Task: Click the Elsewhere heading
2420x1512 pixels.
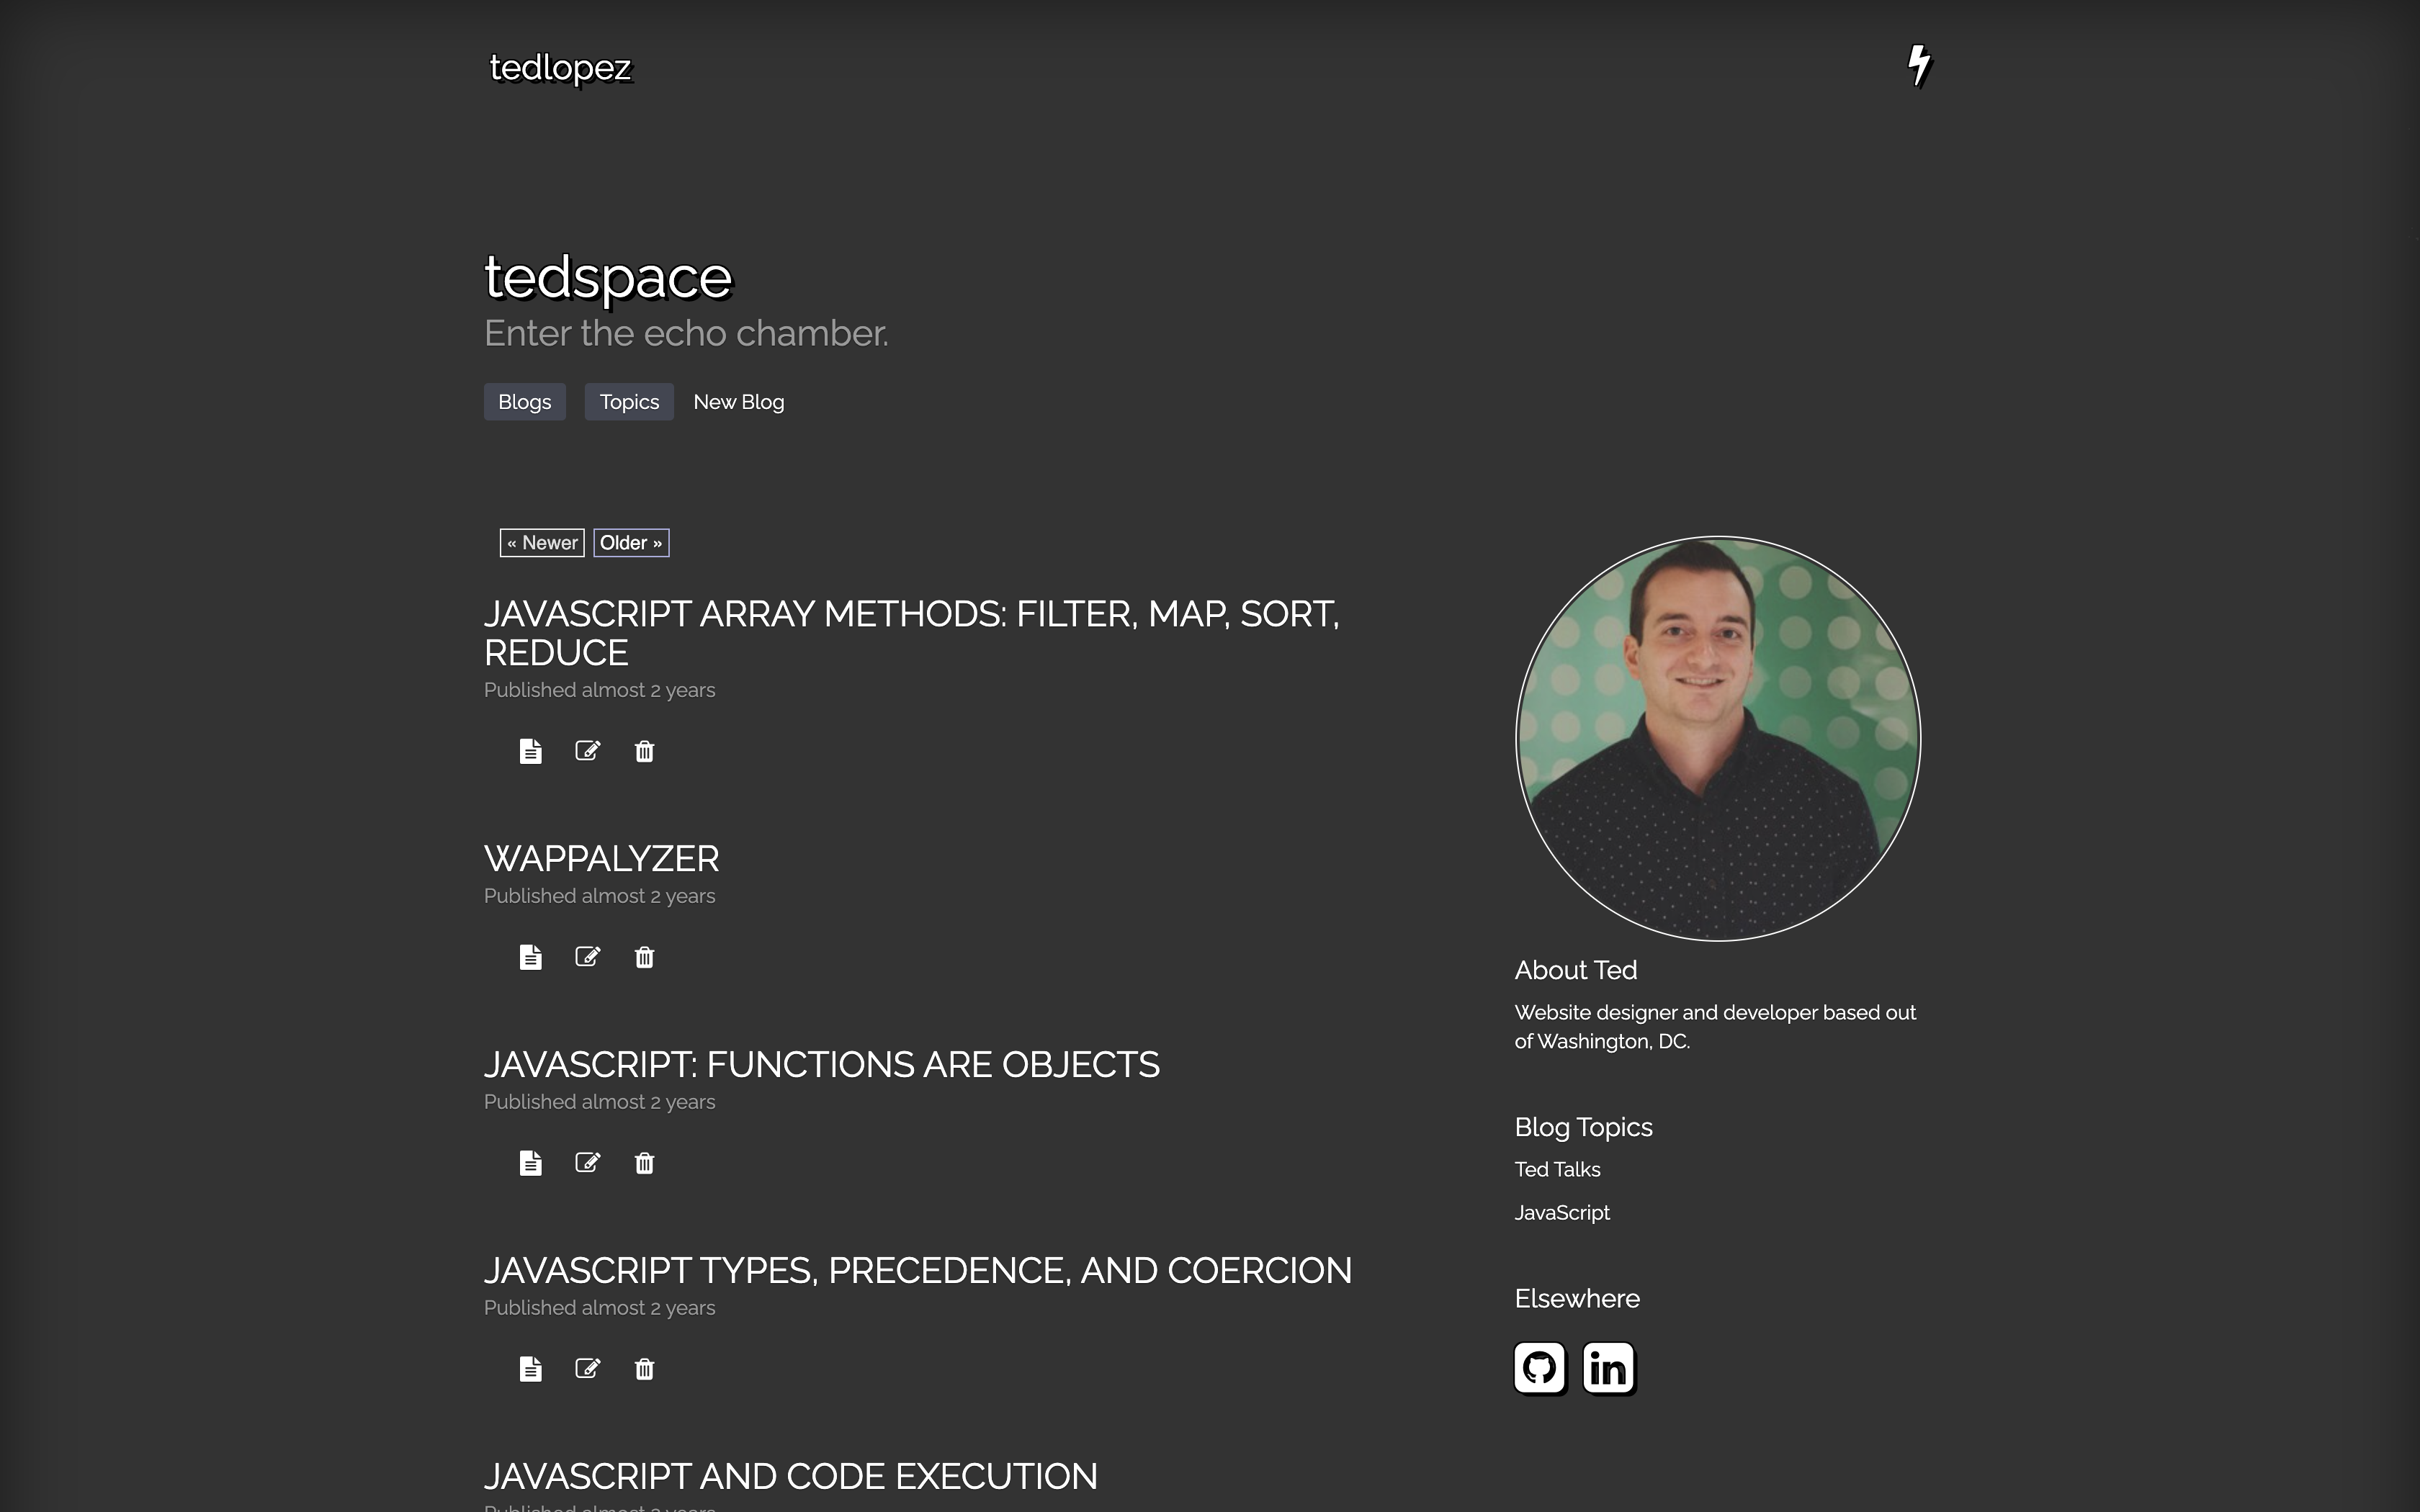Action: tap(1577, 1298)
